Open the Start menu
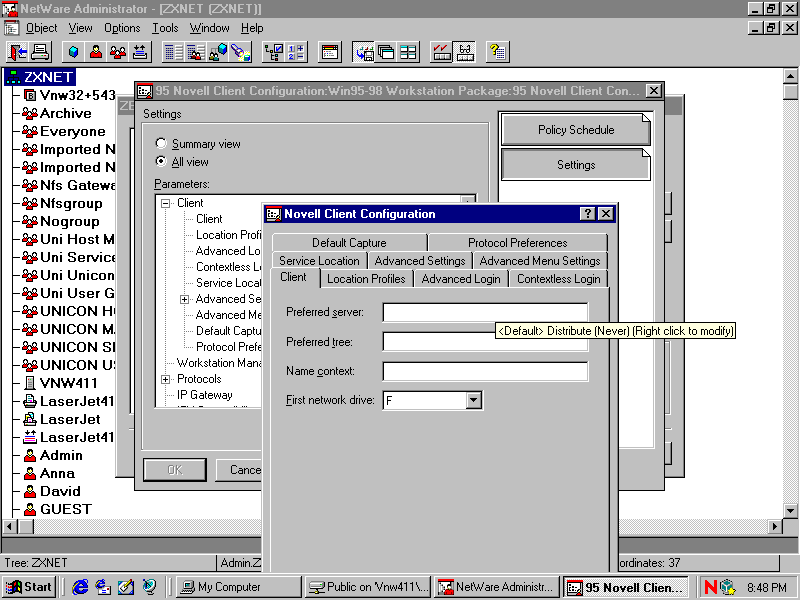 tap(29, 587)
